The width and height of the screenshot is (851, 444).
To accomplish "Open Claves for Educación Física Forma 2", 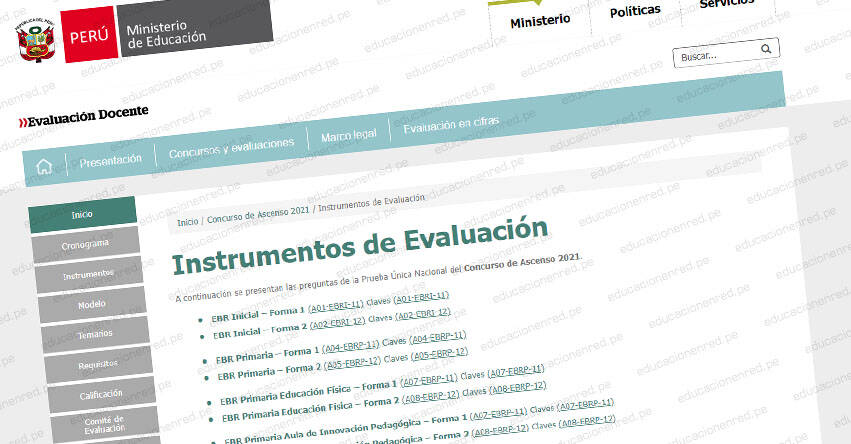I will click(517, 387).
